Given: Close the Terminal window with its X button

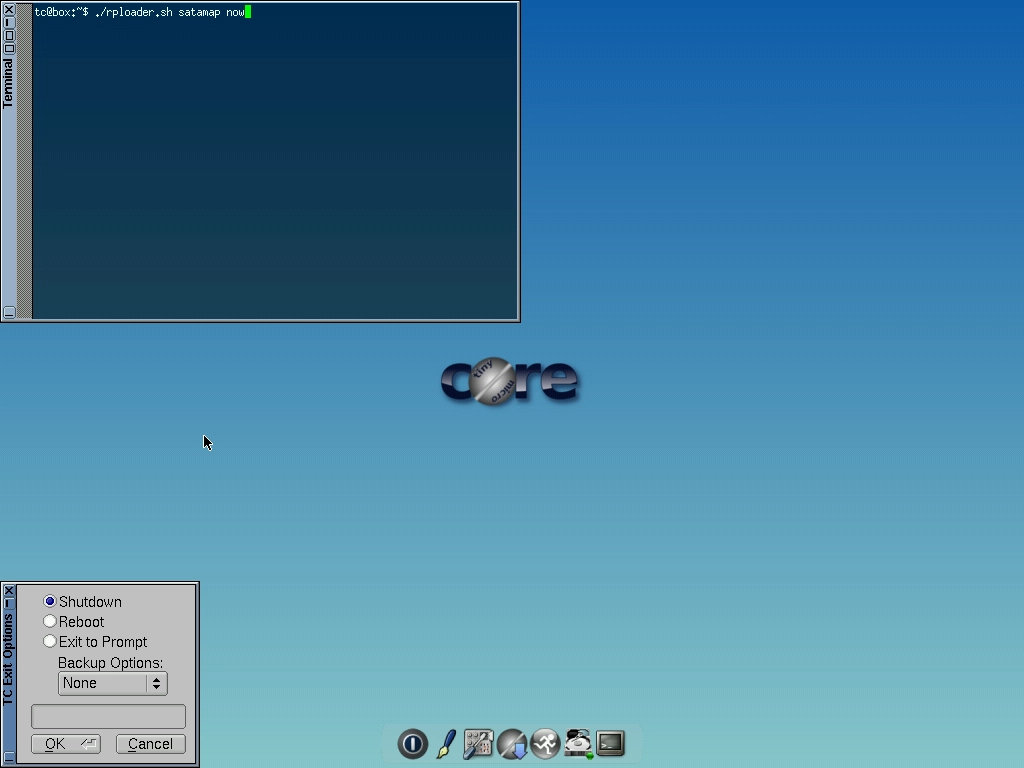Looking at the screenshot, I should coord(9,10).
